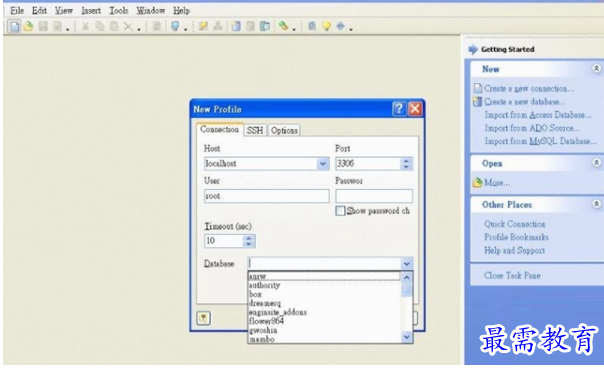Switch to the Options tab
Image resolution: width=604 pixels, height=371 pixels.
[x=284, y=130]
